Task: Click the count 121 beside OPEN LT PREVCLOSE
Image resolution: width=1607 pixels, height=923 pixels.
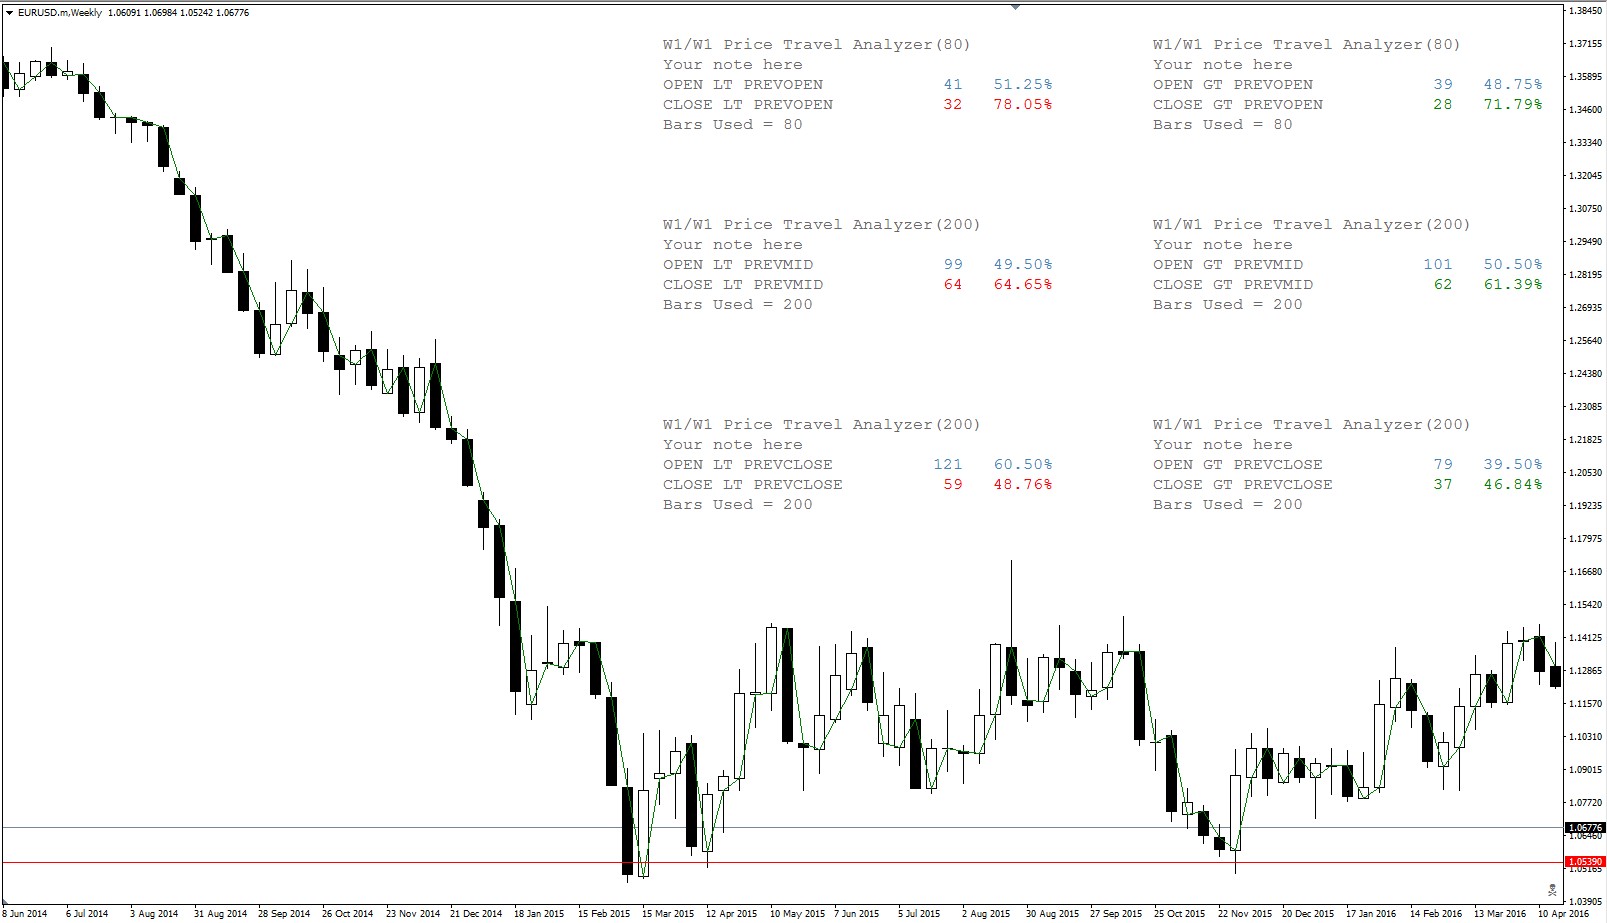Action: pos(948,465)
